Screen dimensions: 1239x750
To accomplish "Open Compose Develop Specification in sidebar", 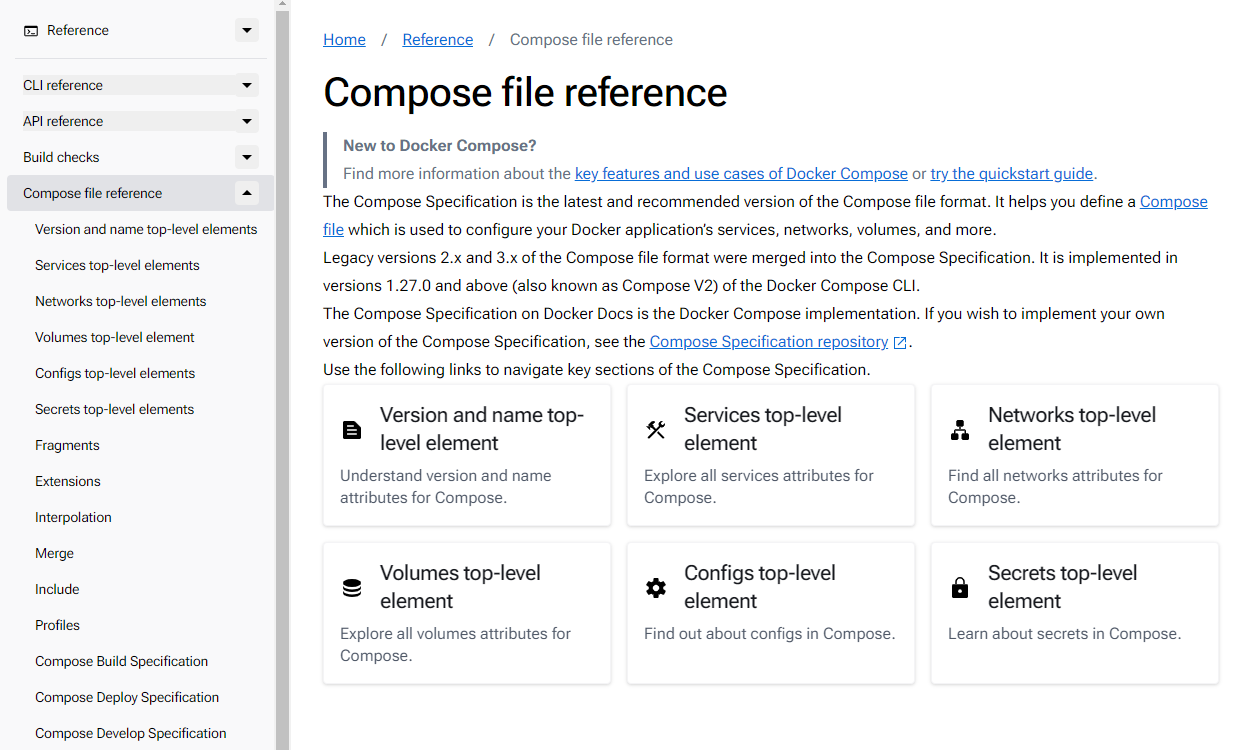I will coord(131,733).
